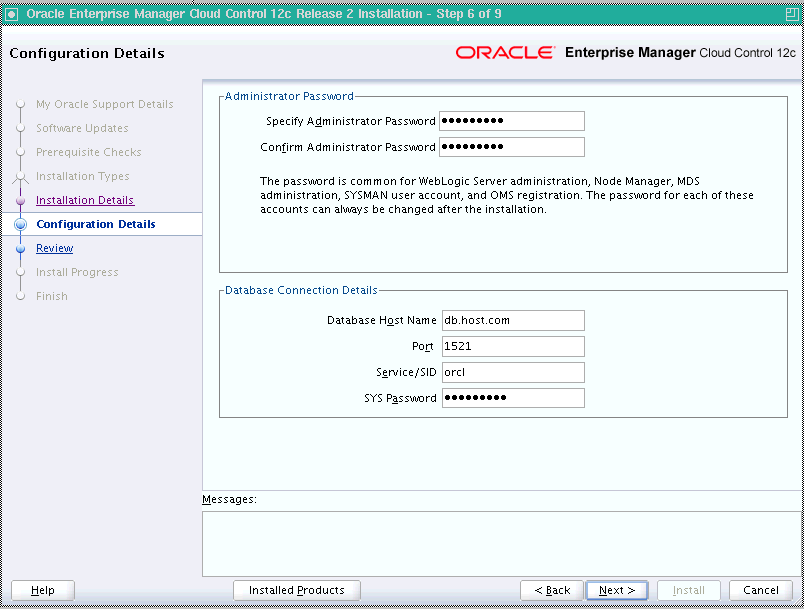This screenshot has width=804, height=609.
Task: Click the window menu icon in title bar
Action: pos(11,14)
